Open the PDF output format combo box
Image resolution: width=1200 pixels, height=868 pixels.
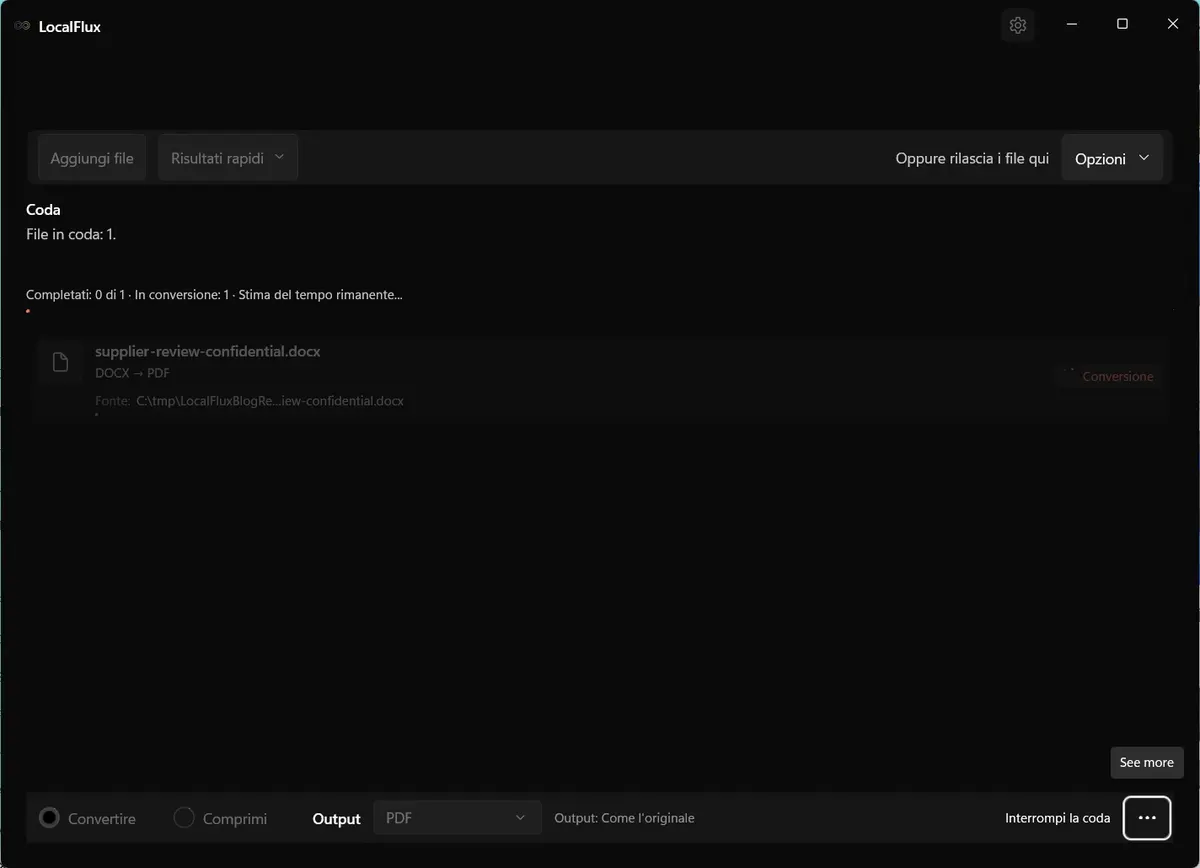[457, 818]
